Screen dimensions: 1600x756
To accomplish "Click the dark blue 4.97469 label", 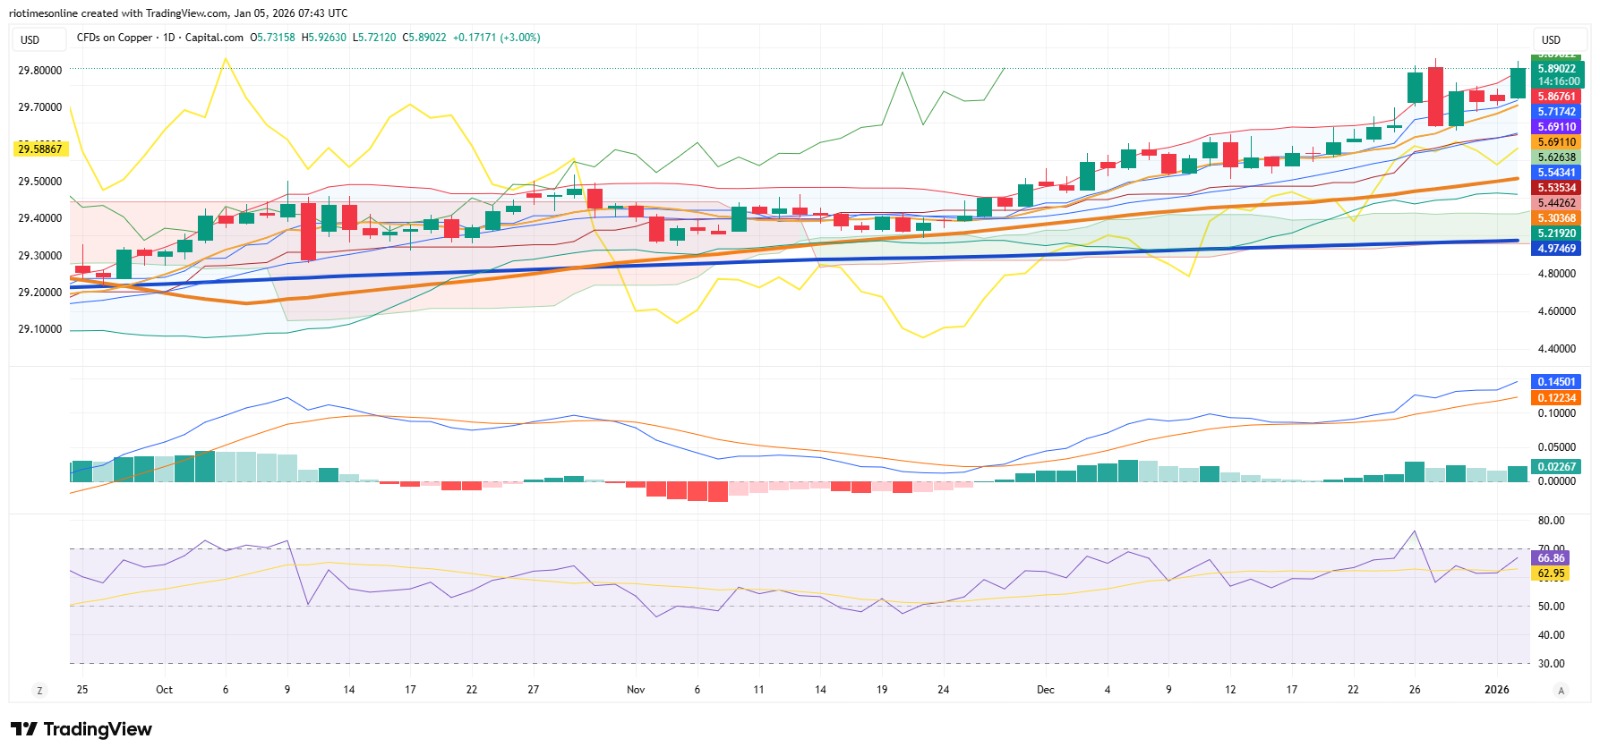I will pyautogui.click(x=1557, y=249).
